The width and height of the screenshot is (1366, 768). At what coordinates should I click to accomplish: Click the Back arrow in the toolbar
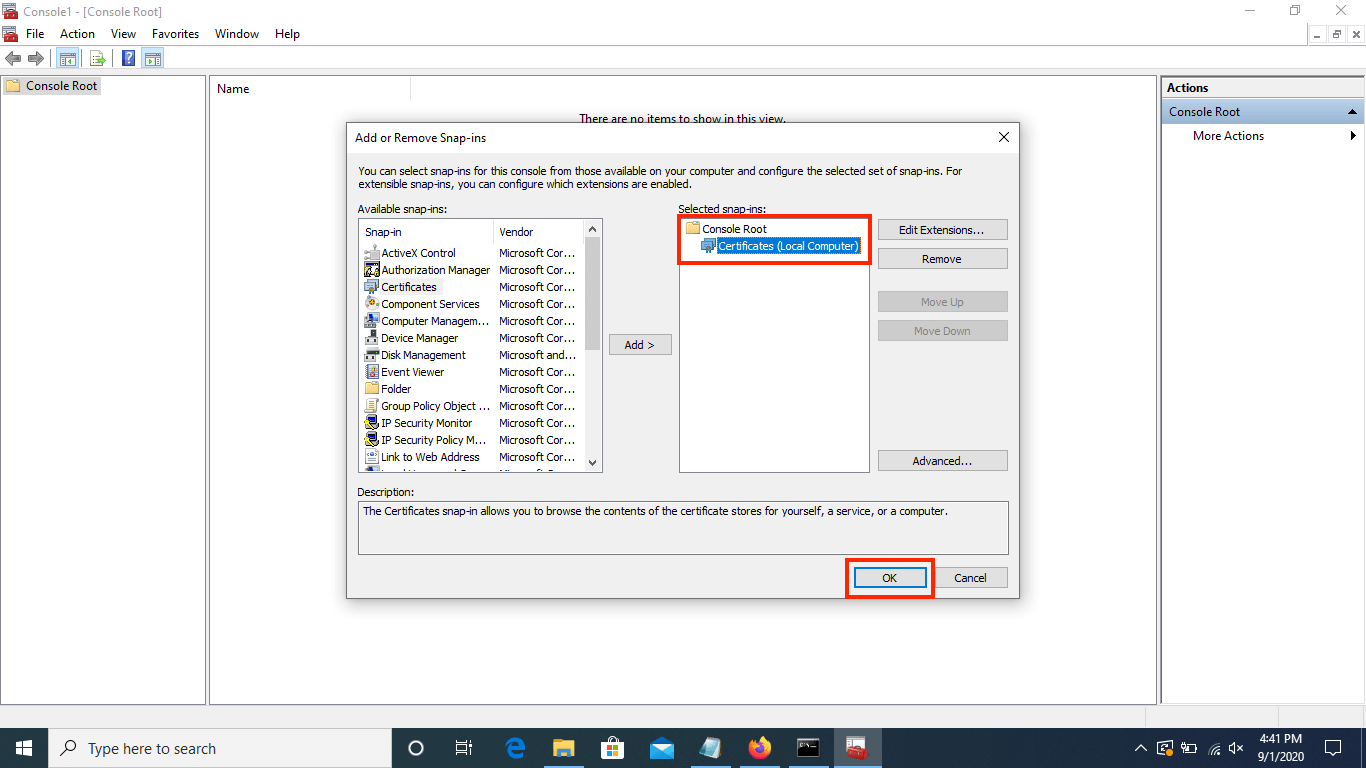(13, 59)
